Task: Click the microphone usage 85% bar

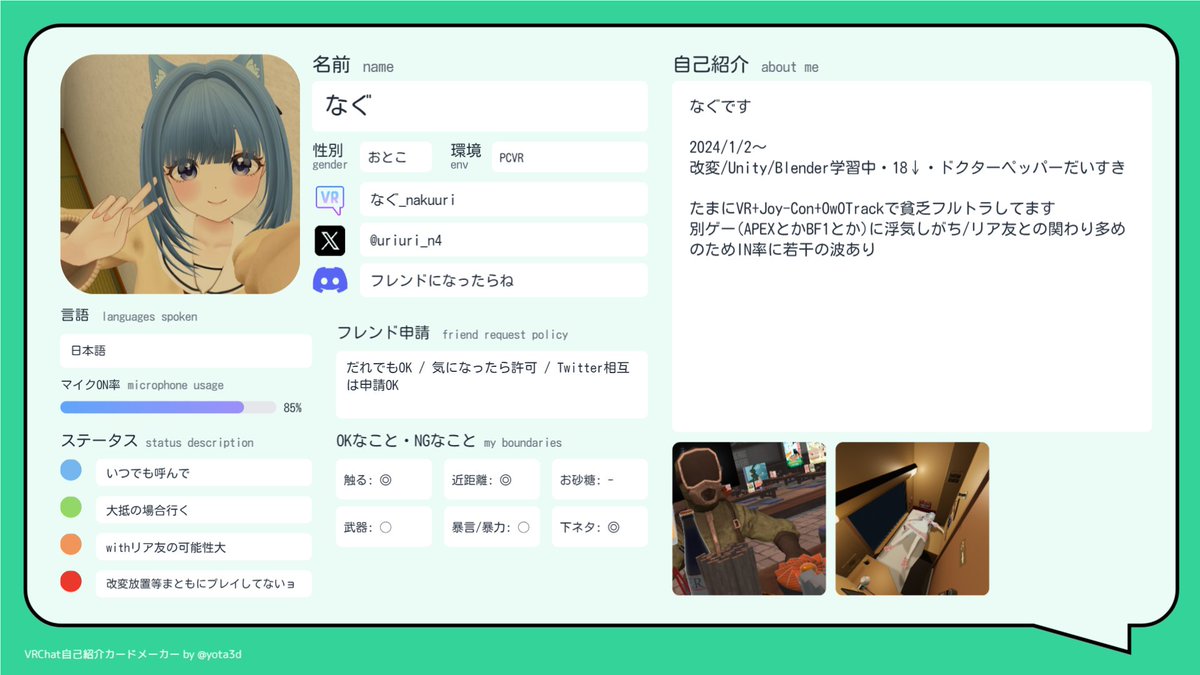Action: [168, 407]
